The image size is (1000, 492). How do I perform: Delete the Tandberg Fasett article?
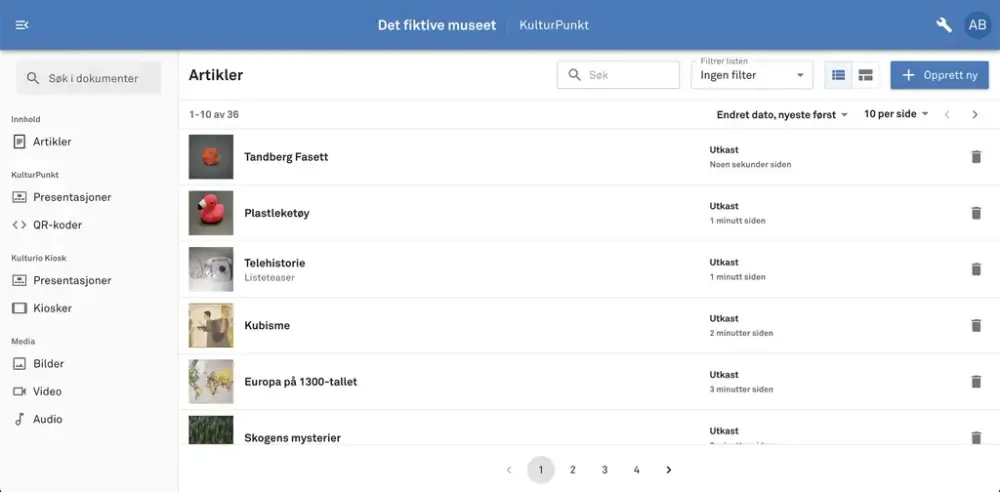pyautogui.click(x=976, y=157)
